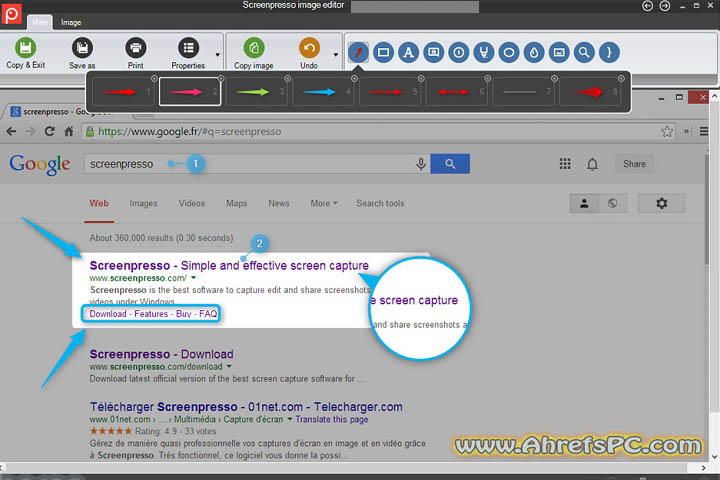The image size is (720, 480).
Task: Select the Text tool with letter A
Action: point(408,52)
